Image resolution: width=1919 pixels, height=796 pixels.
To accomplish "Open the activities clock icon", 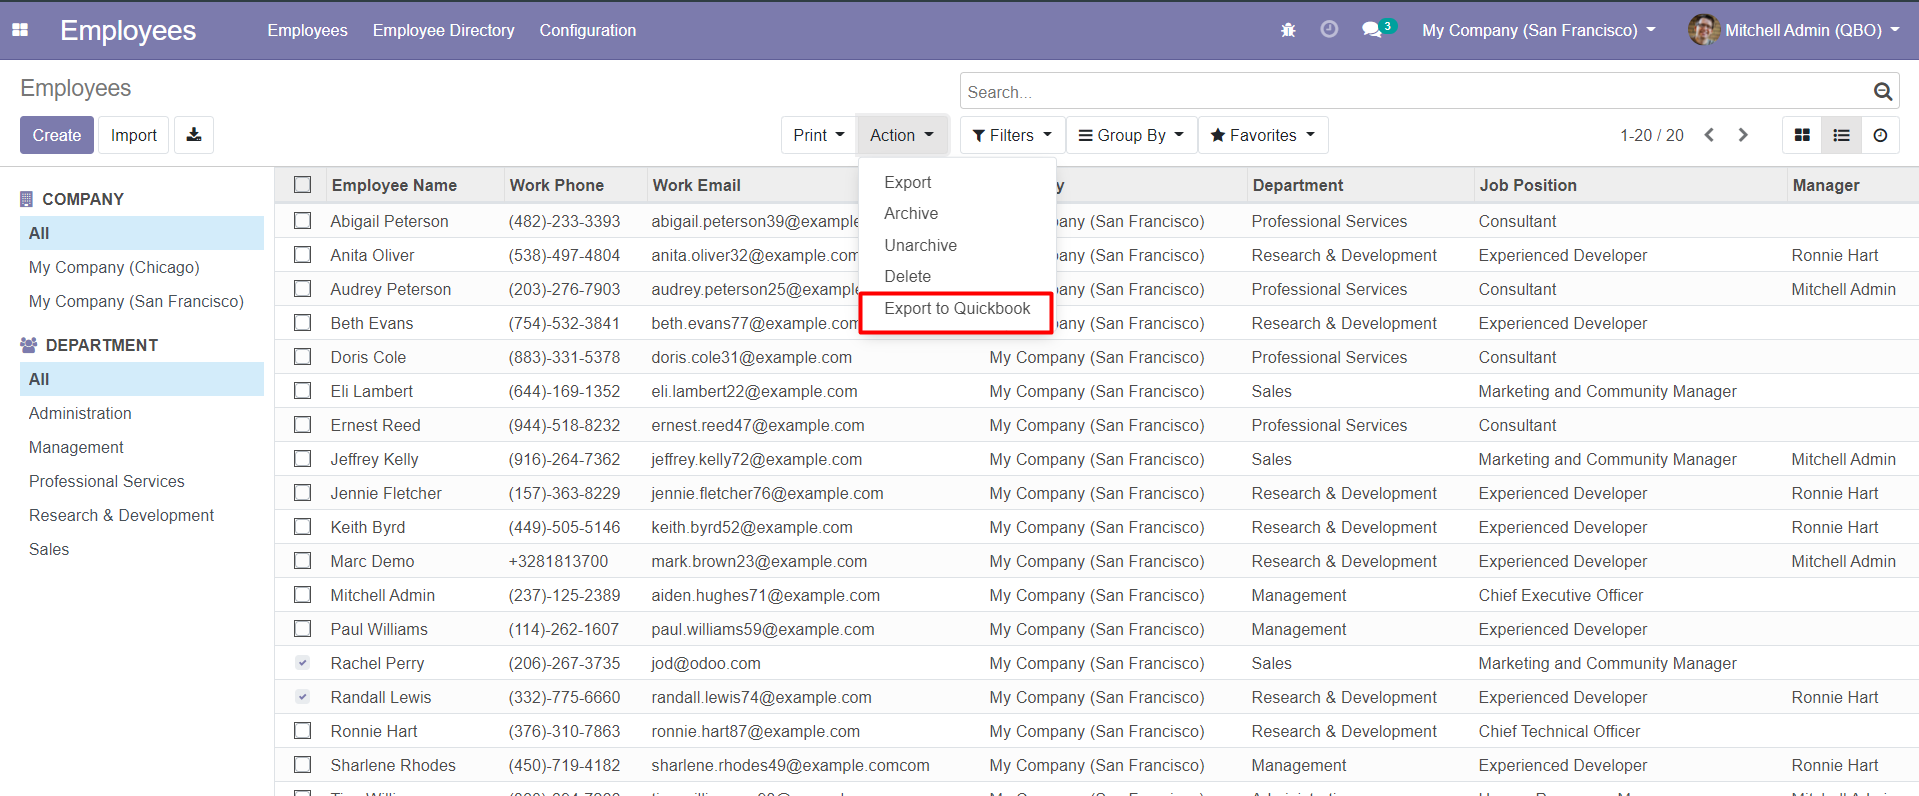I will (1329, 30).
